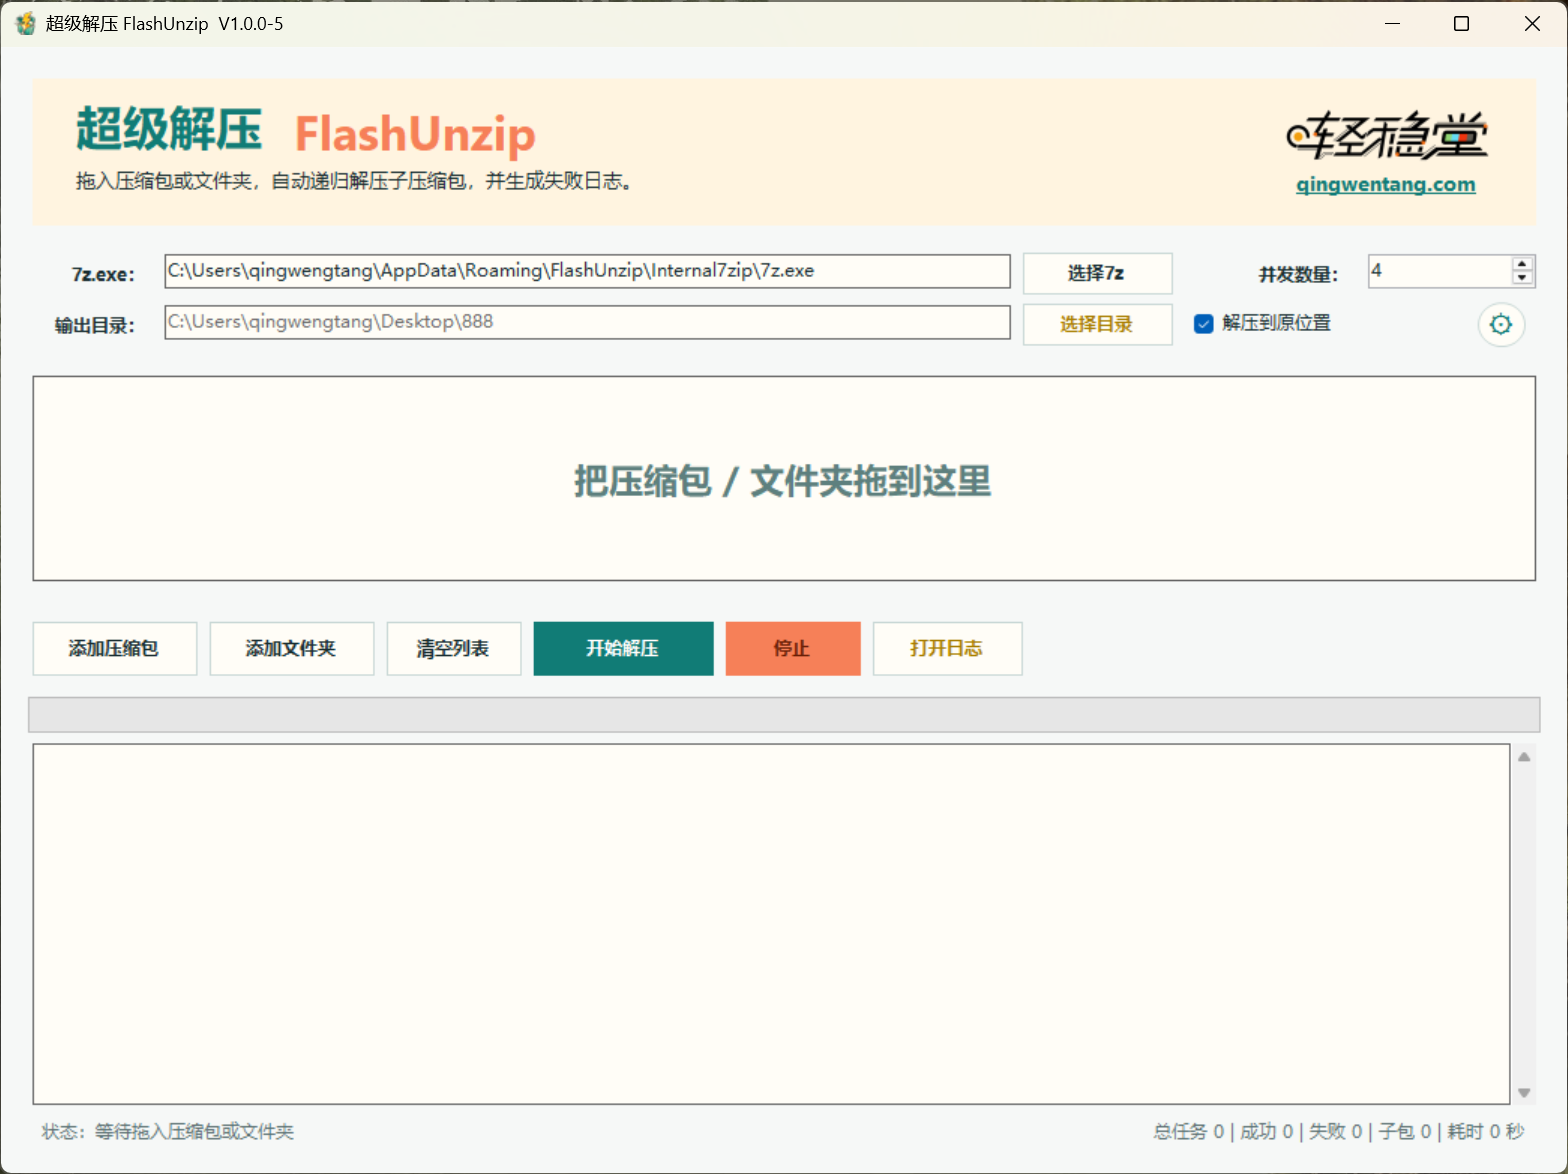Click the 失败 0 status counter
Screen dimensions: 1568x1174
pyautogui.click(x=1336, y=1132)
